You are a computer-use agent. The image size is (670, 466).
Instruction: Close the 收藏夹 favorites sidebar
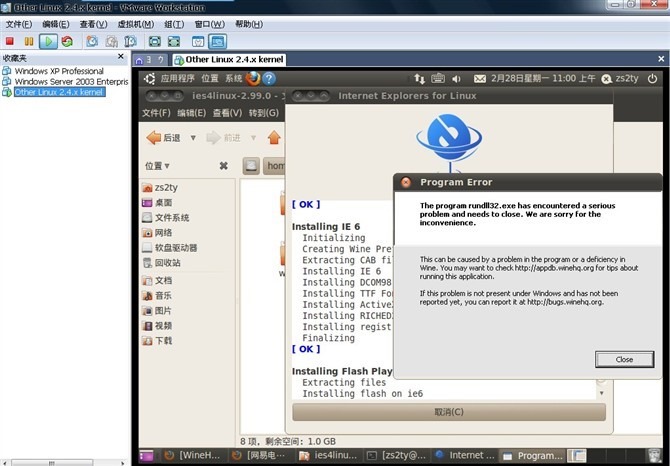(120, 56)
